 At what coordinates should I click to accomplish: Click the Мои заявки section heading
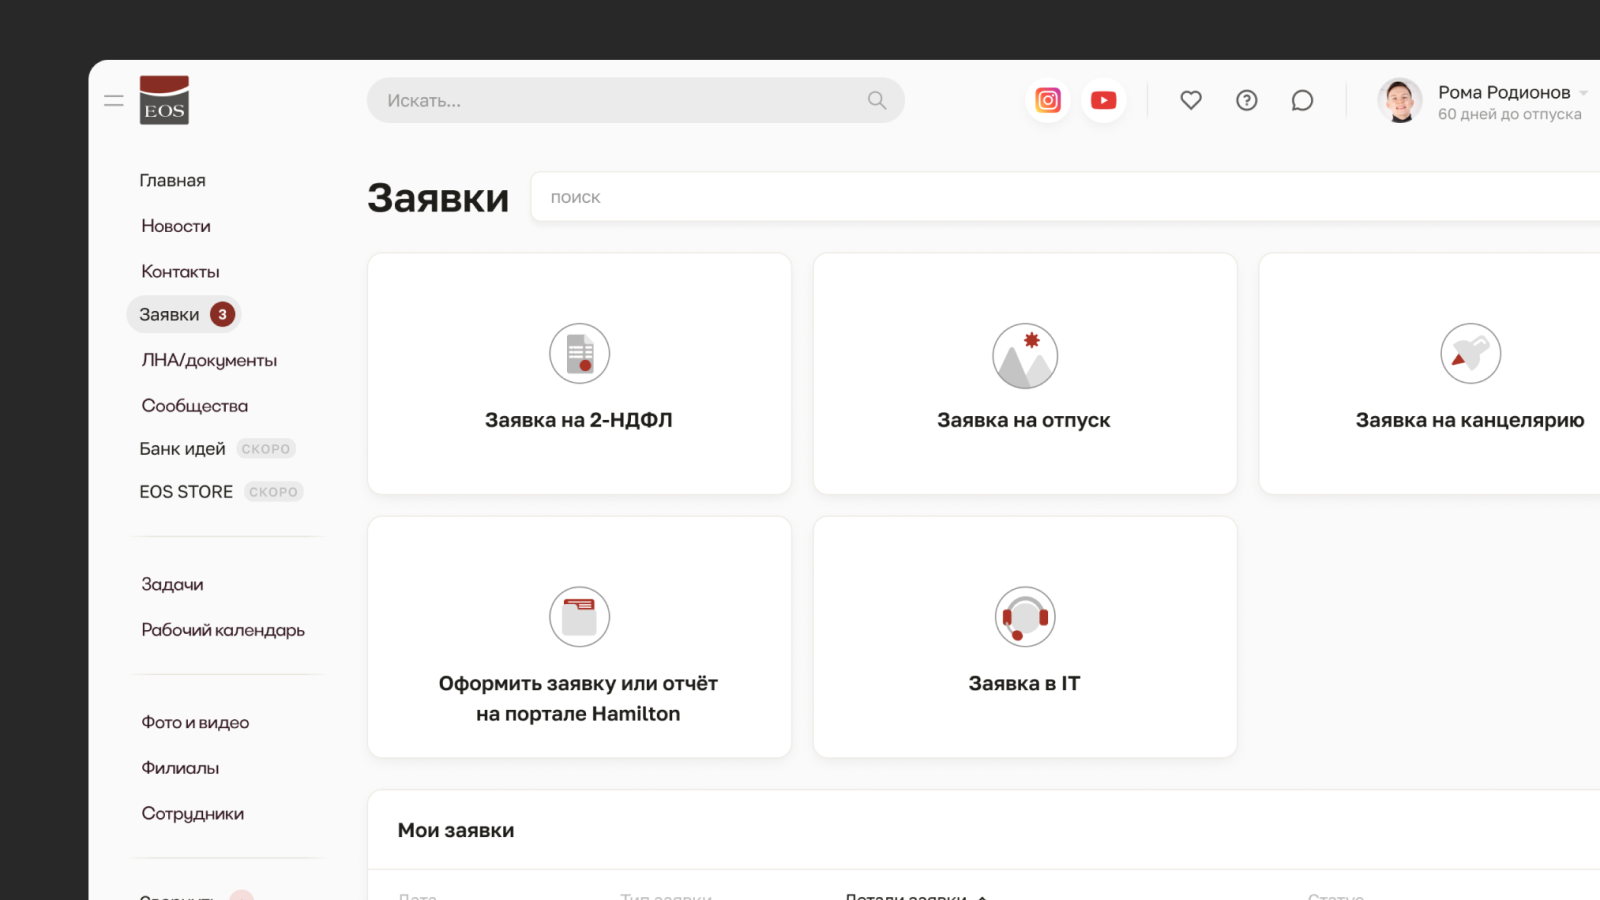pyautogui.click(x=456, y=830)
